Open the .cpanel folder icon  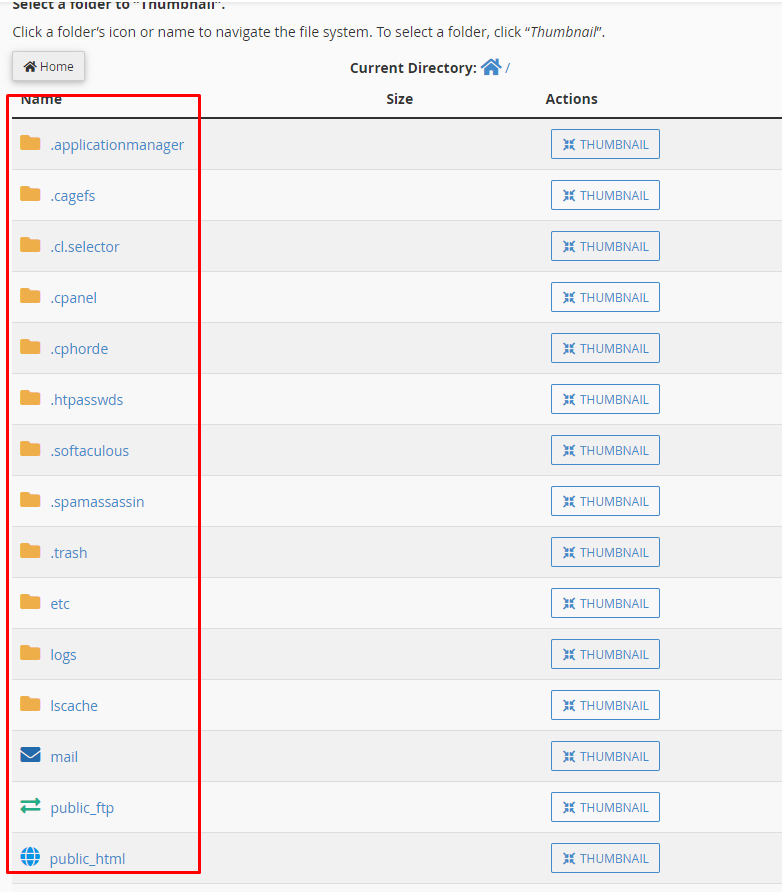[30, 296]
